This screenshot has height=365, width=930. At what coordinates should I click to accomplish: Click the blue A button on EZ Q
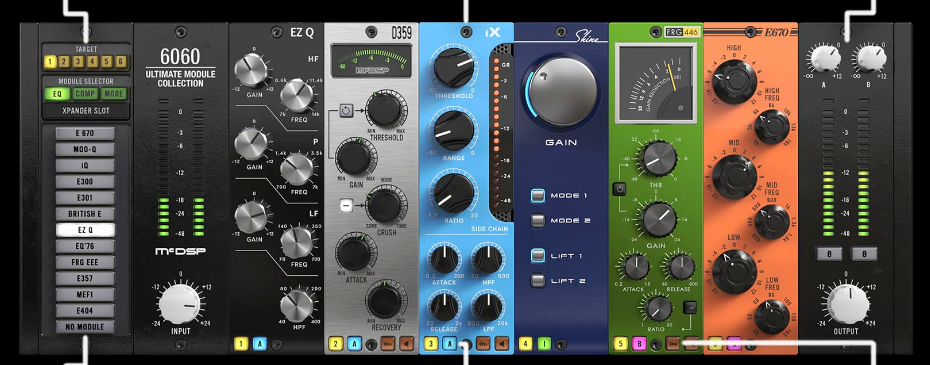point(260,344)
